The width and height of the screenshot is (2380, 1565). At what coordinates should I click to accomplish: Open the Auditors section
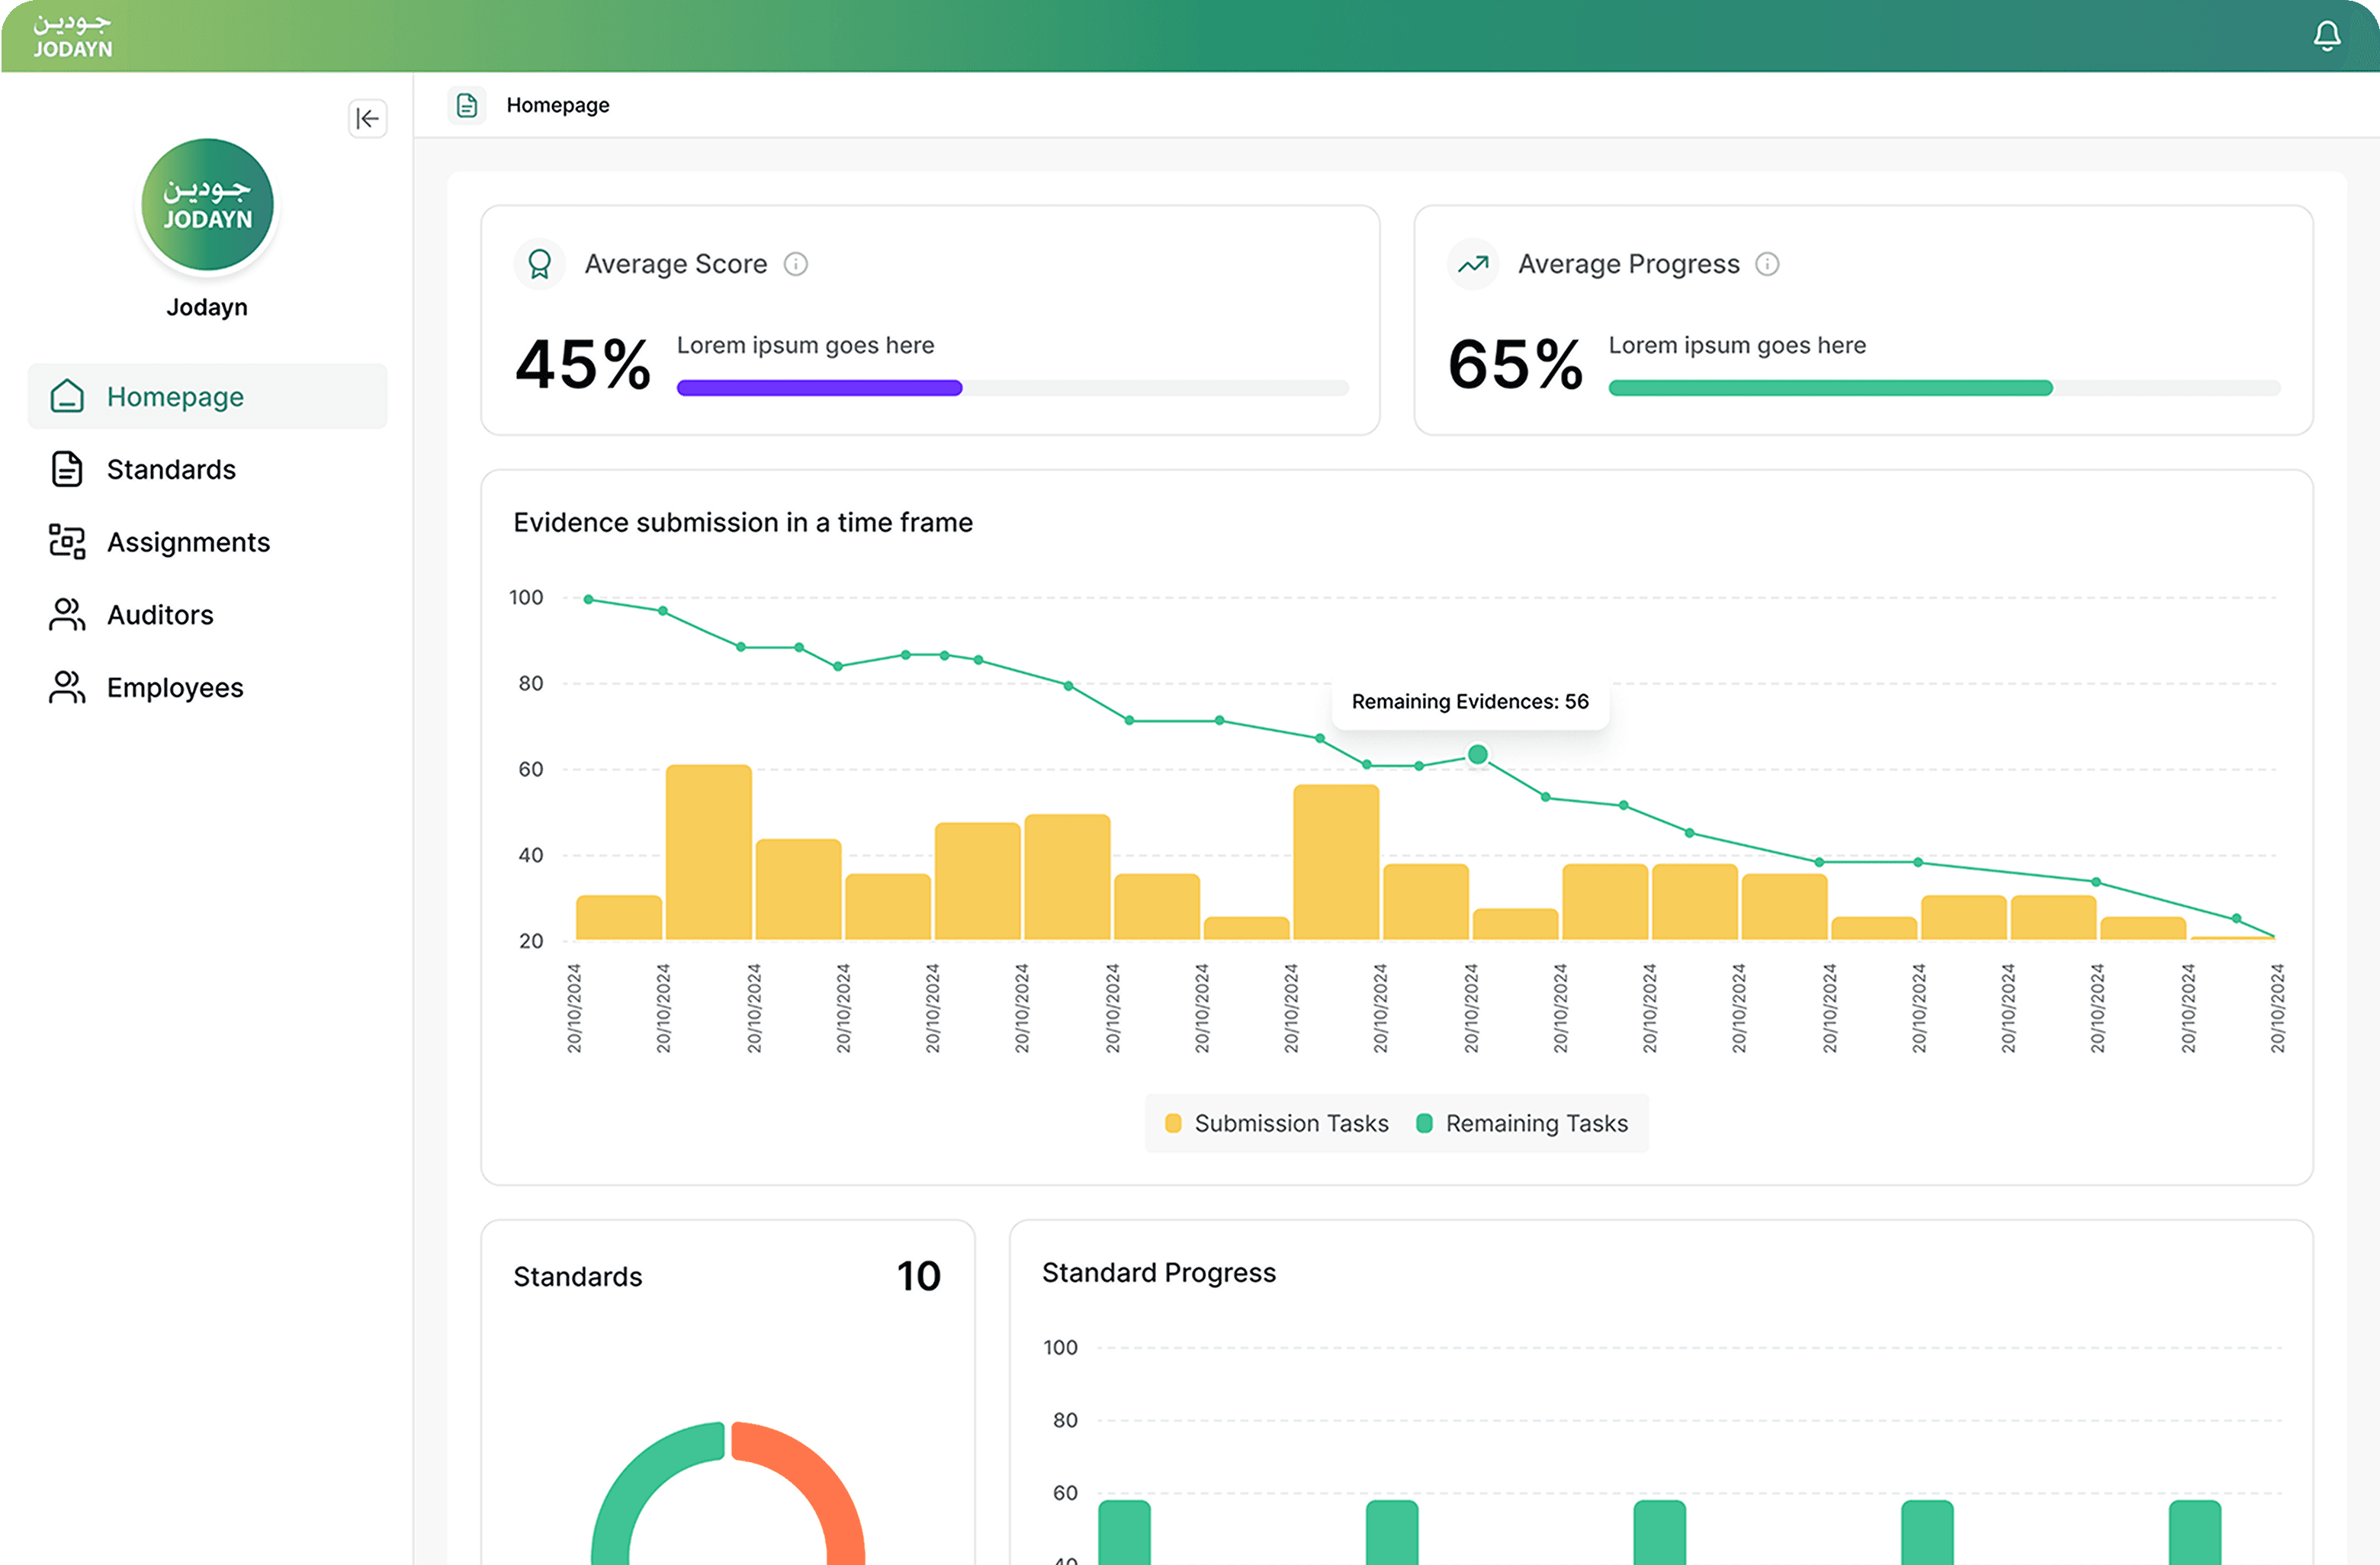click(160, 615)
